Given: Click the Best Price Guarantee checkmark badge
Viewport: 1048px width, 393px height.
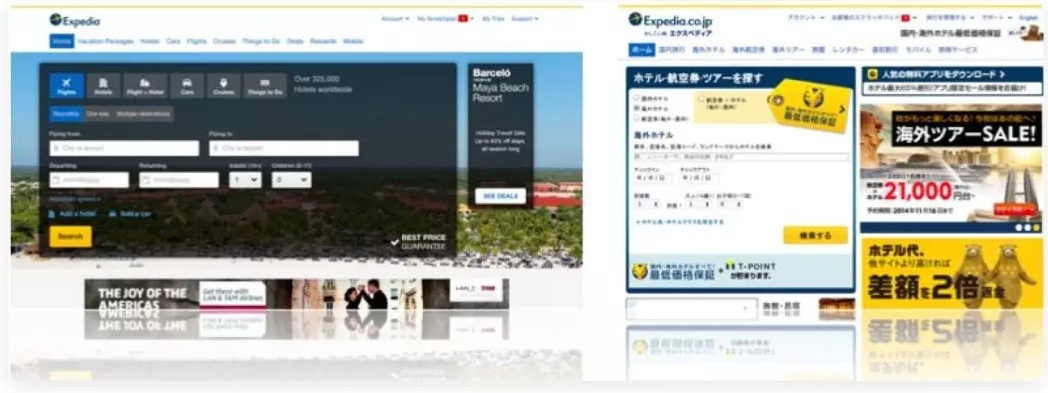Looking at the screenshot, I should (418, 242).
